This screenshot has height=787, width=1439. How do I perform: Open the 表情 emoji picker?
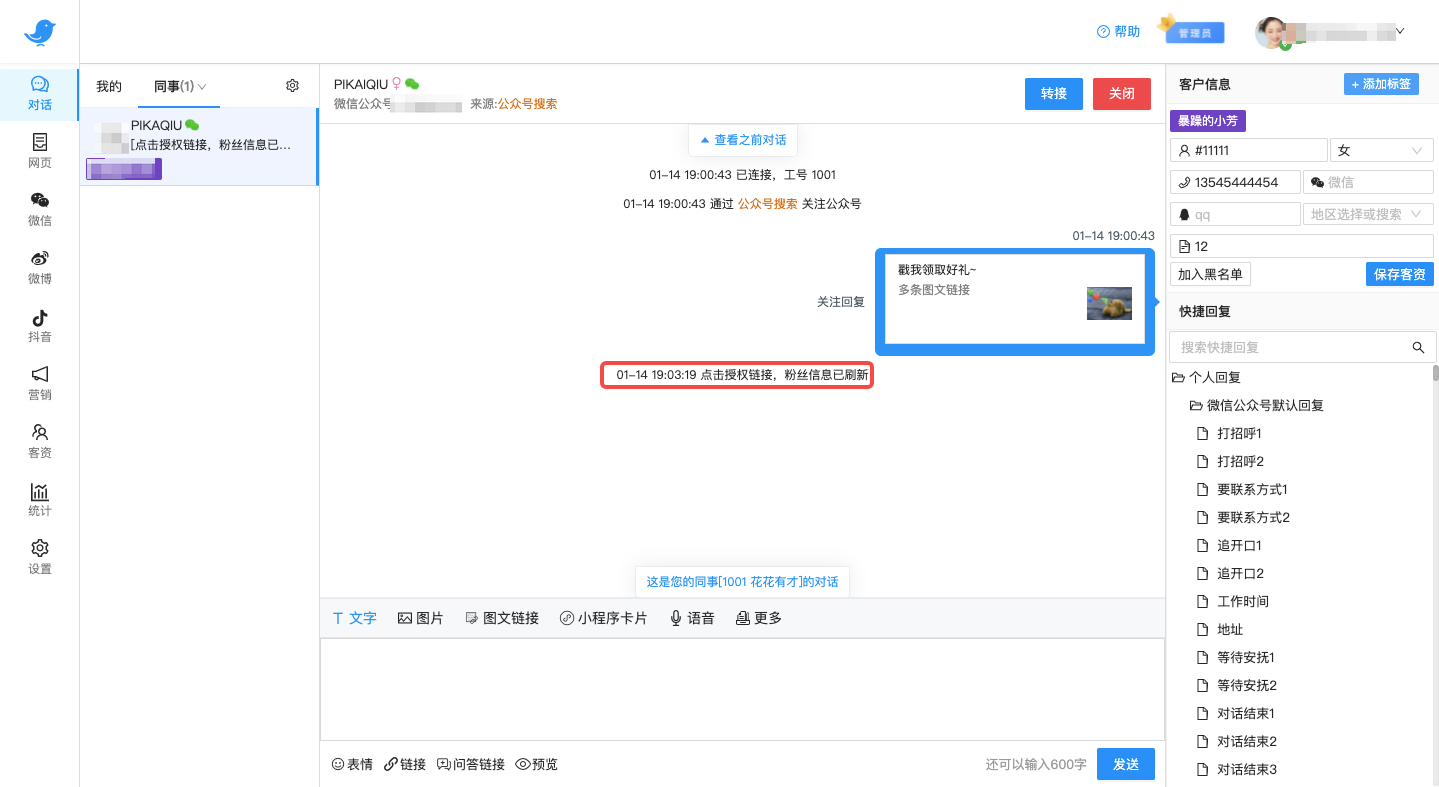tap(352, 764)
